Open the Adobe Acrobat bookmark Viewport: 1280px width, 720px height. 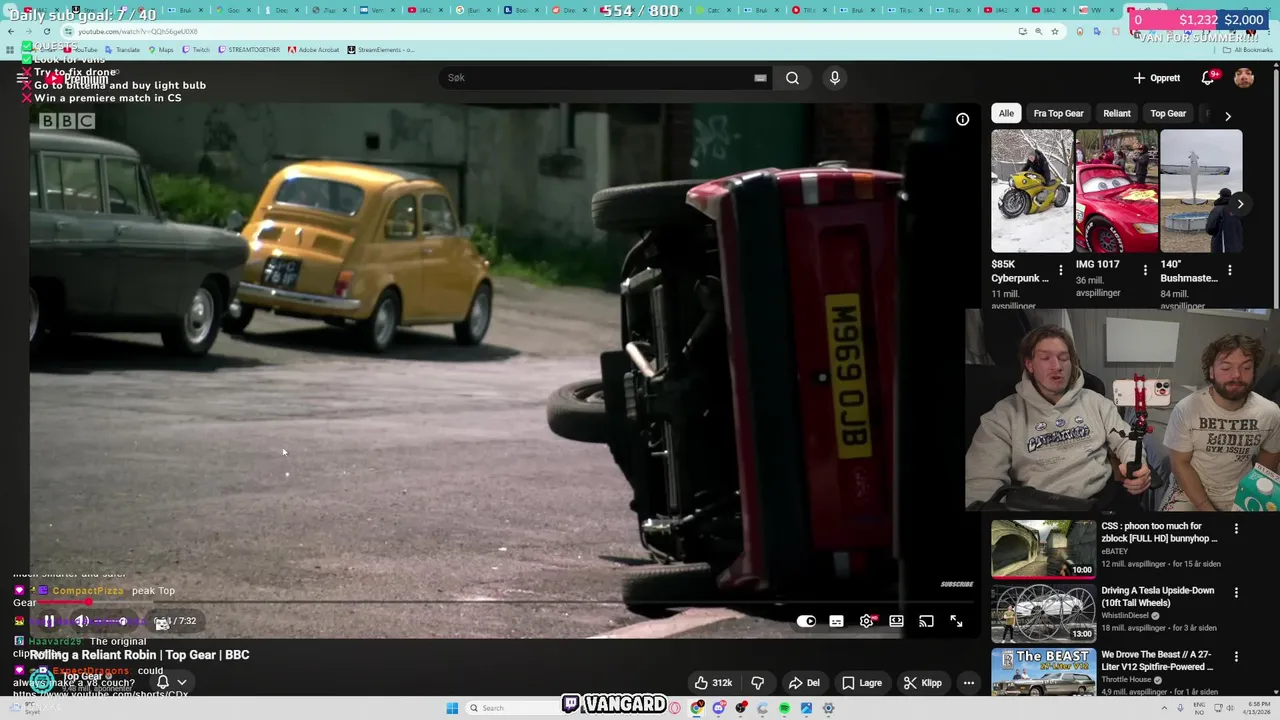coord(312,49)
